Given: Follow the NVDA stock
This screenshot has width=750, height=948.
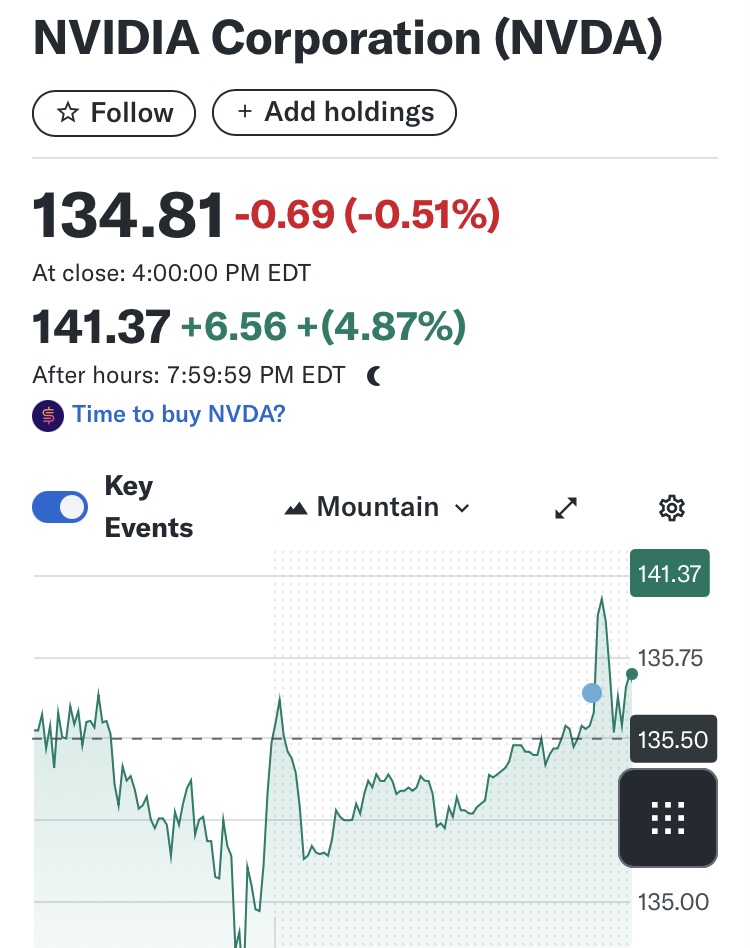Looking at the screenshot, I should pyautogui.click(x=114, y=113).
